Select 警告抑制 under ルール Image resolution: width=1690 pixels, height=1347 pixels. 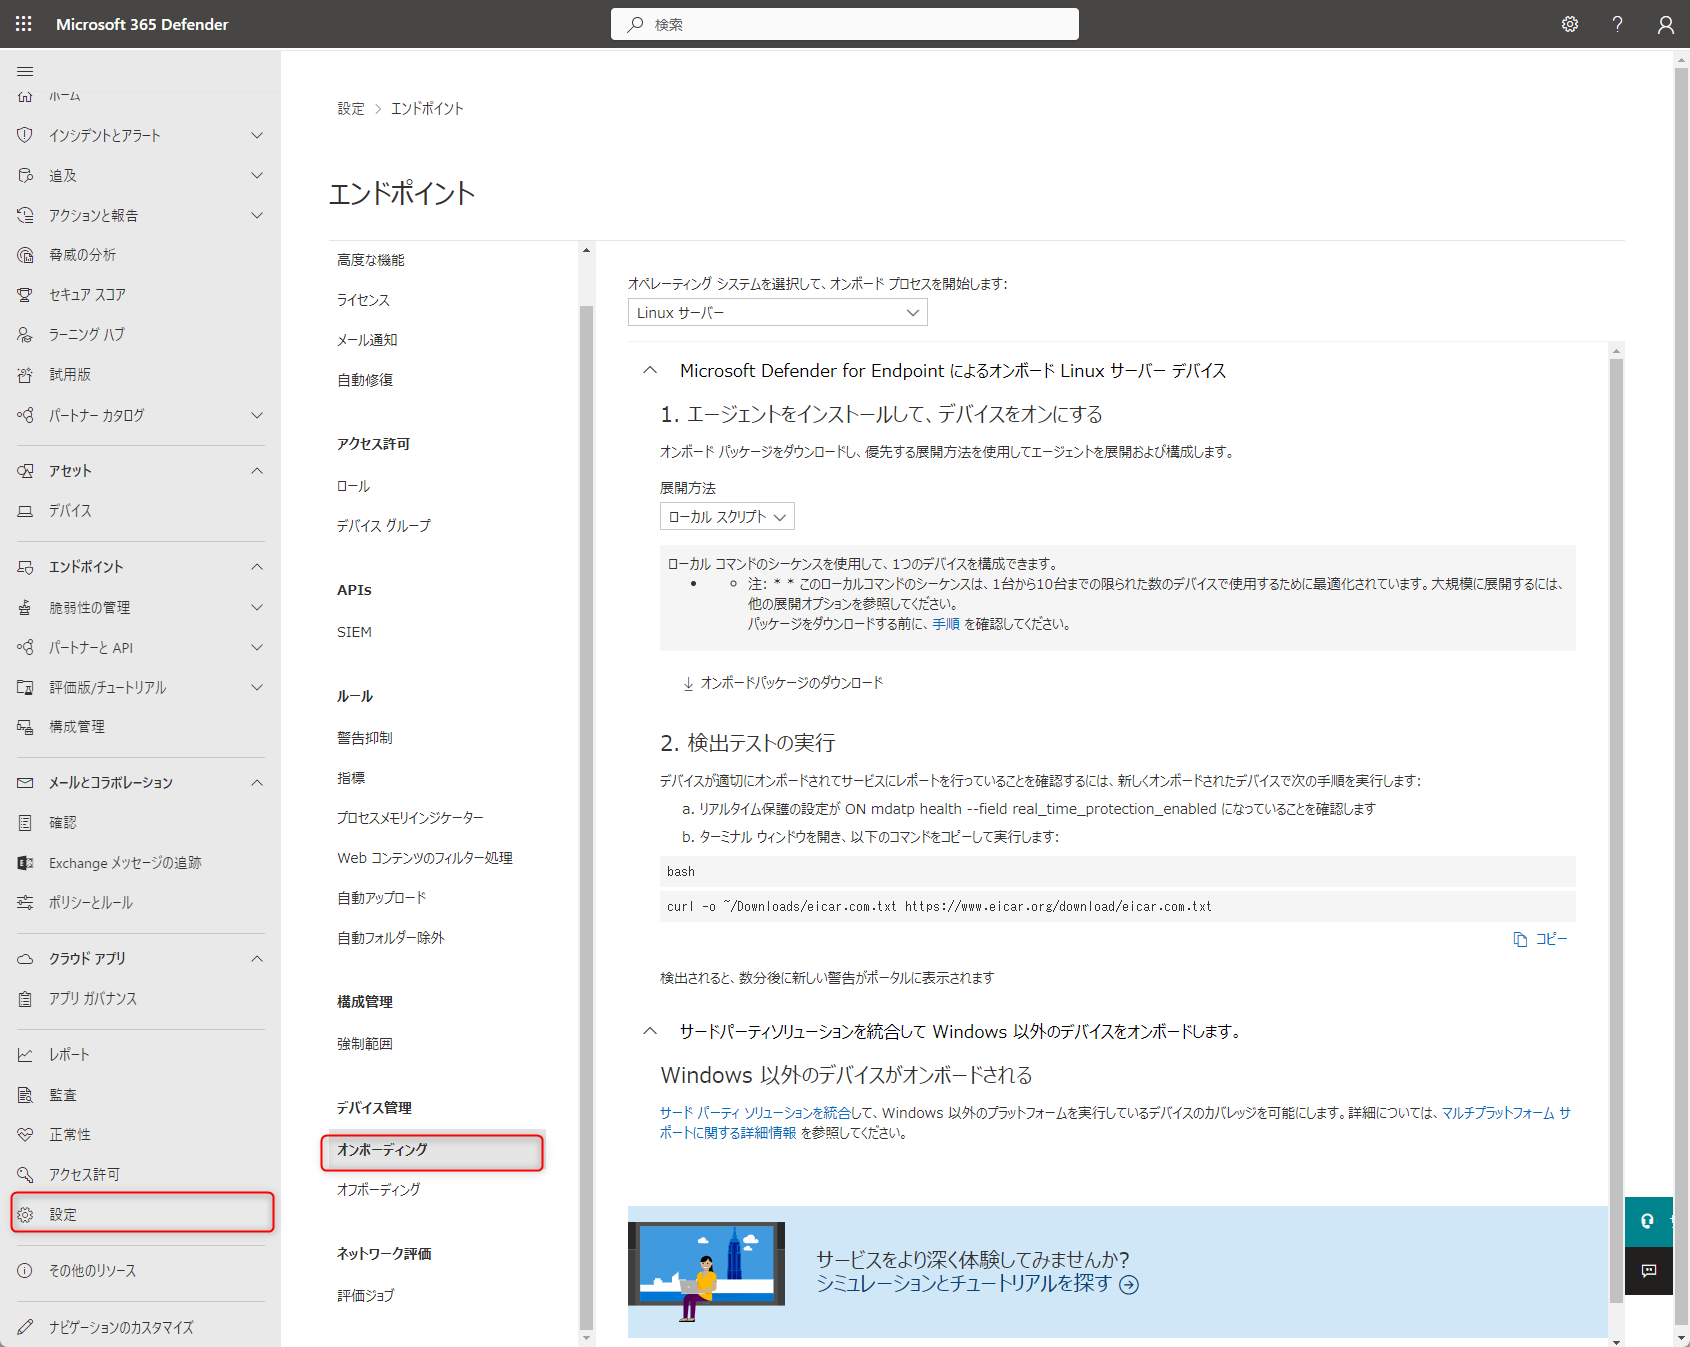(x=365, y=738)
